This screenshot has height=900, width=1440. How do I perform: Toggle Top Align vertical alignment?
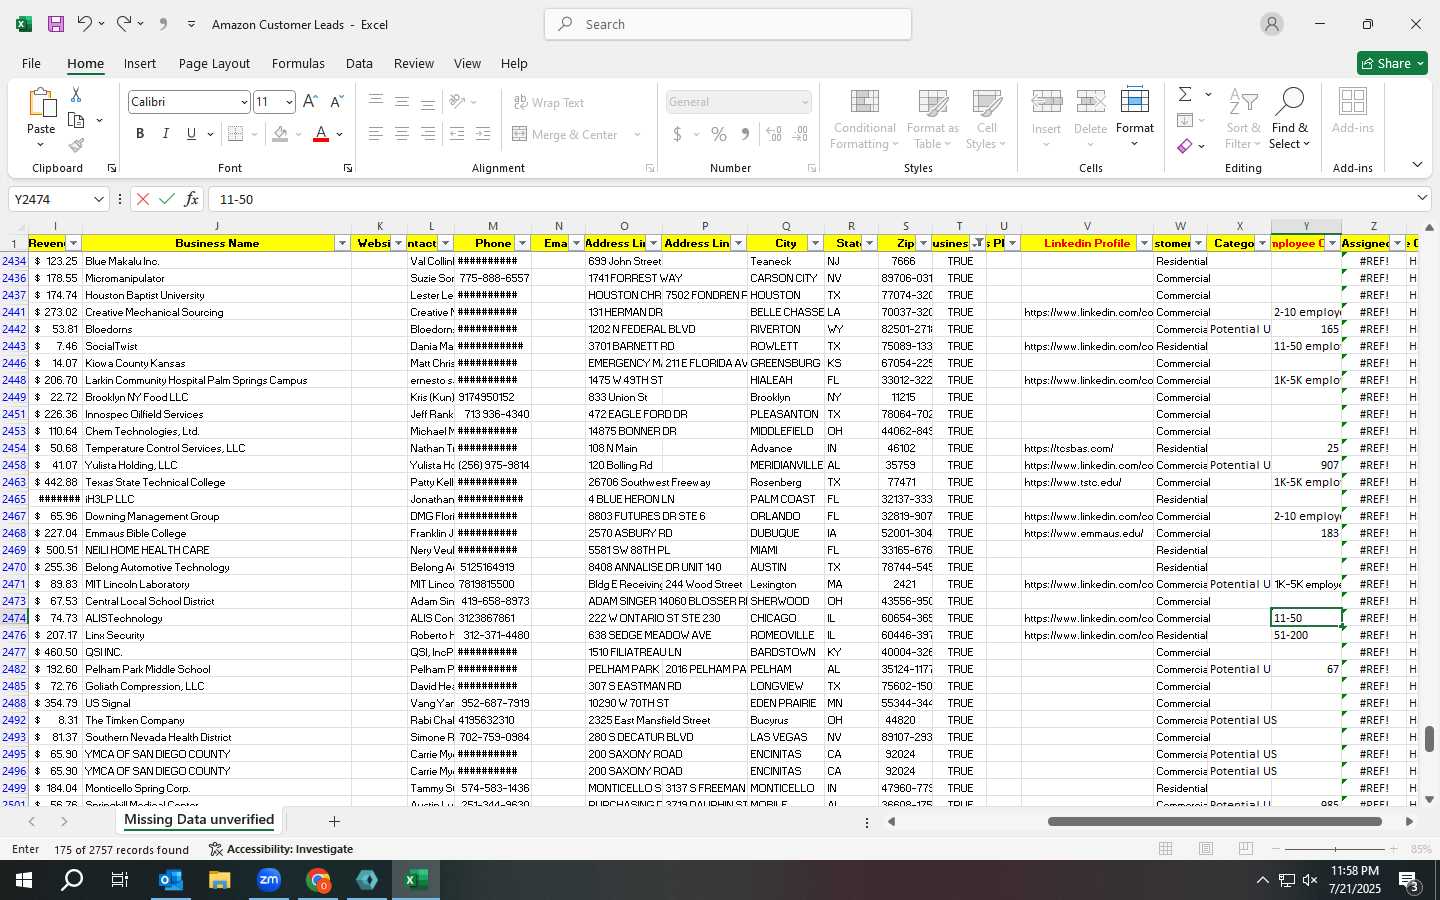[x=376, y=101]
